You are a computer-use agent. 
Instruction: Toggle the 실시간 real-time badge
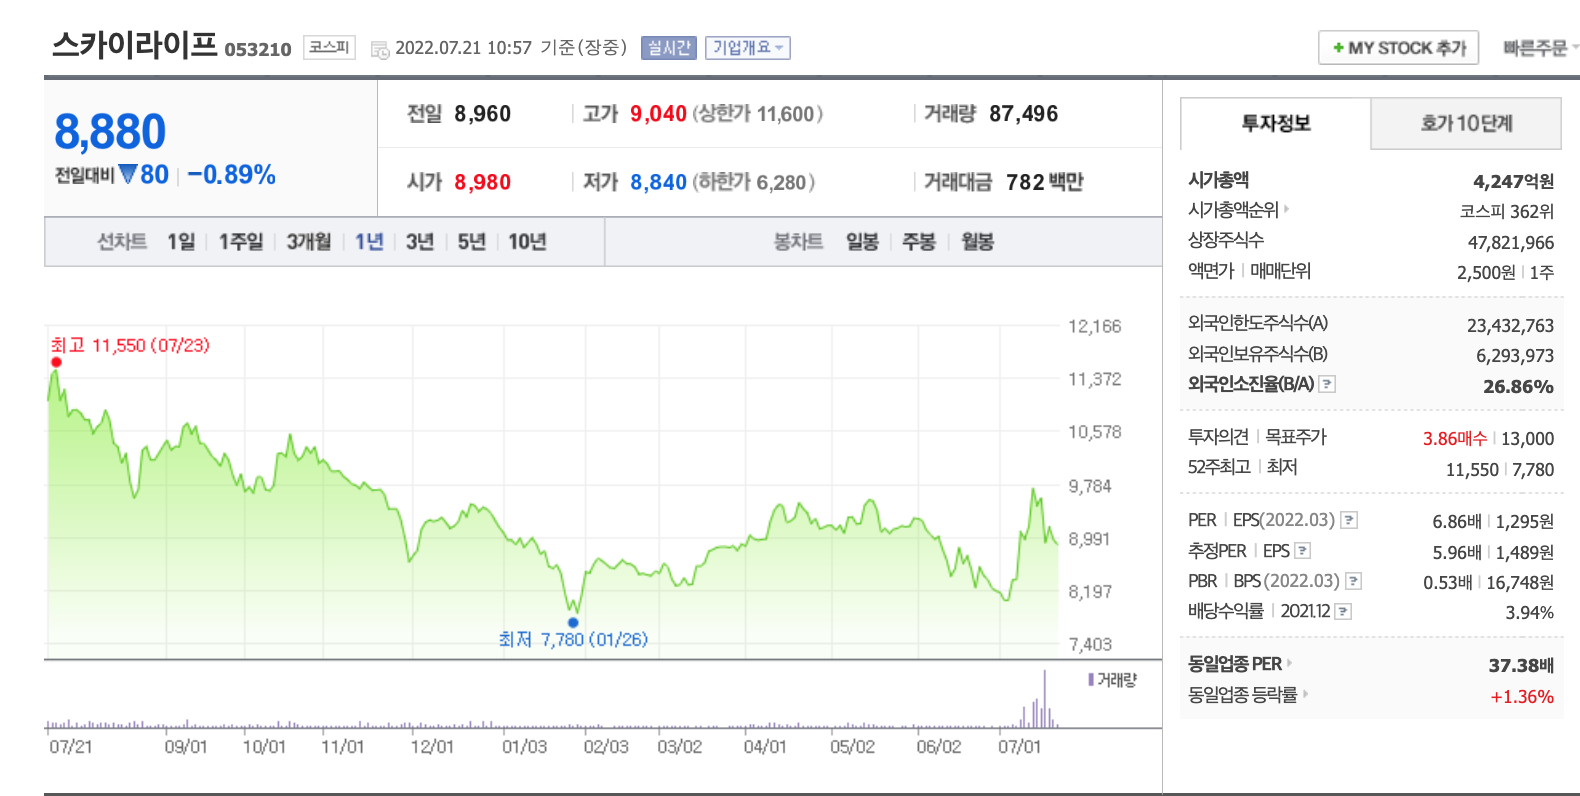(x=669, y=48)
